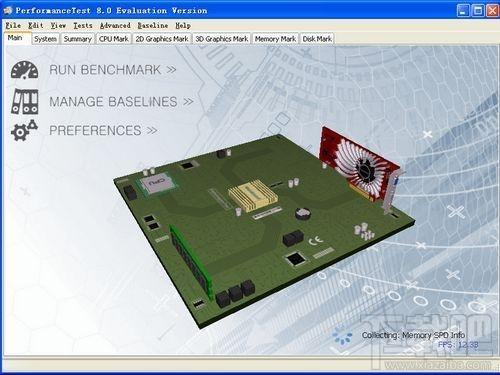Click the speedometer Run Benchmark icon
The height and width of the screenshot is (375, 500).
point(24,70)
